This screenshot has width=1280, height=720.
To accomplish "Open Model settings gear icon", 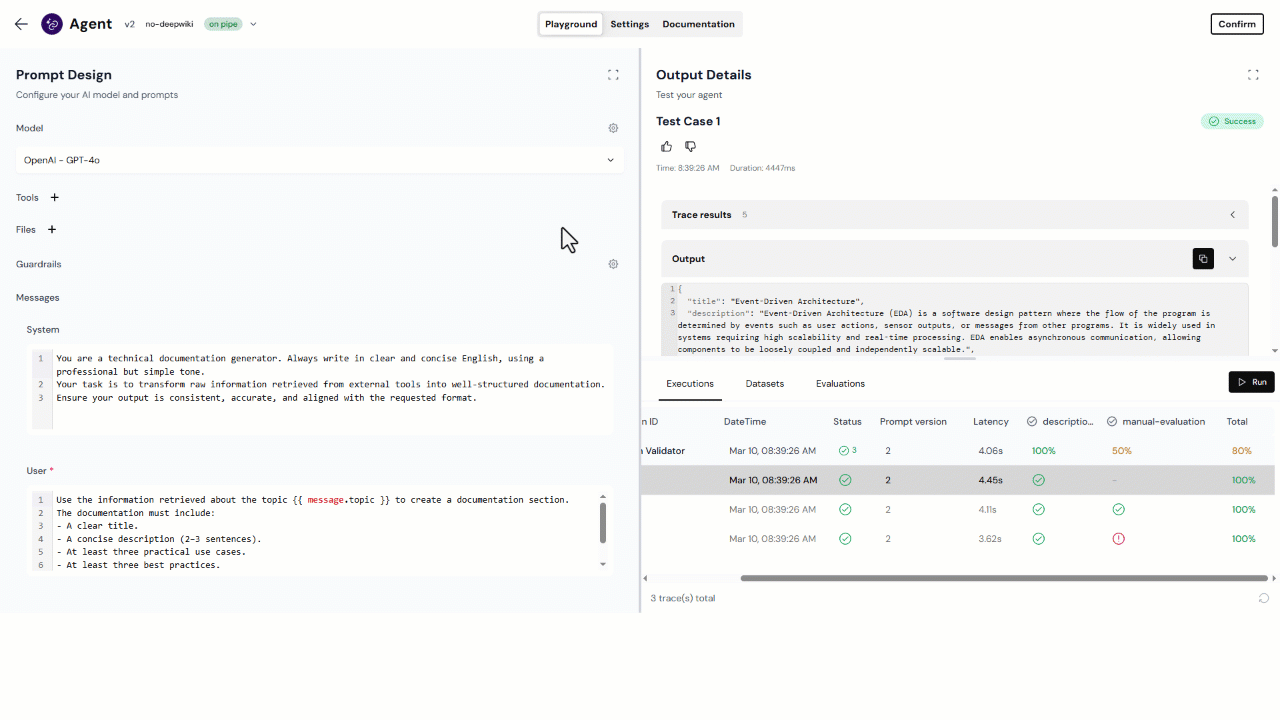I will (x=613, y=128).
